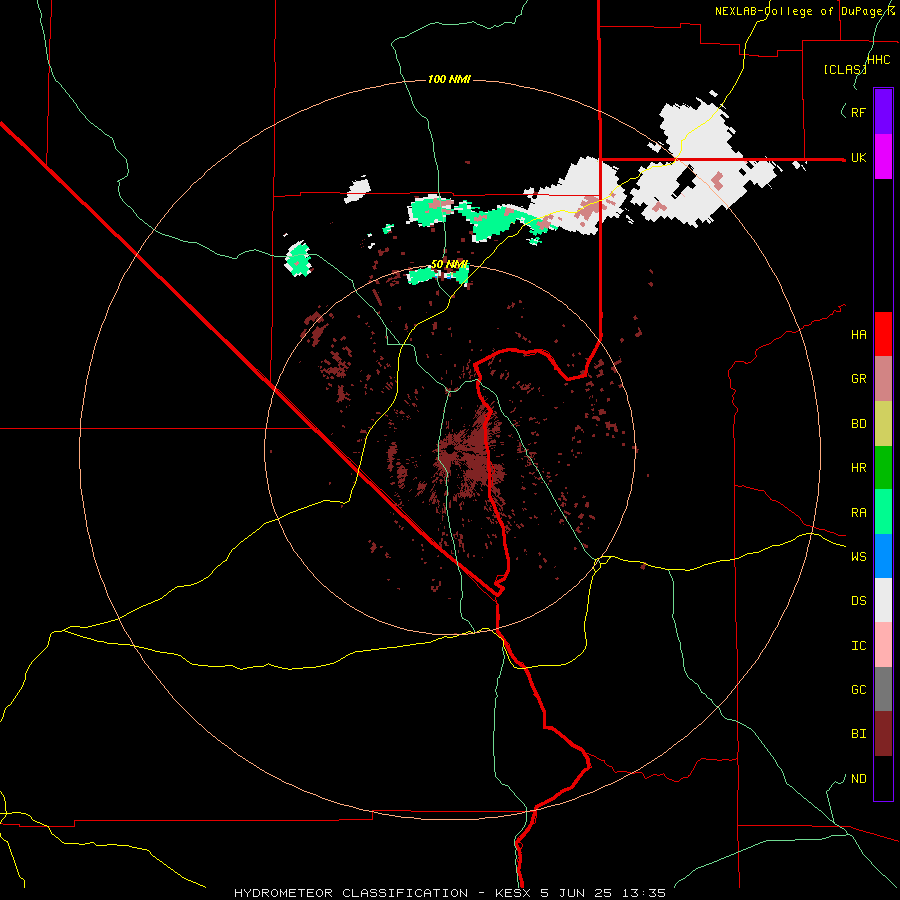Click the magenta UK color swatch

click(x=883, y=157)
